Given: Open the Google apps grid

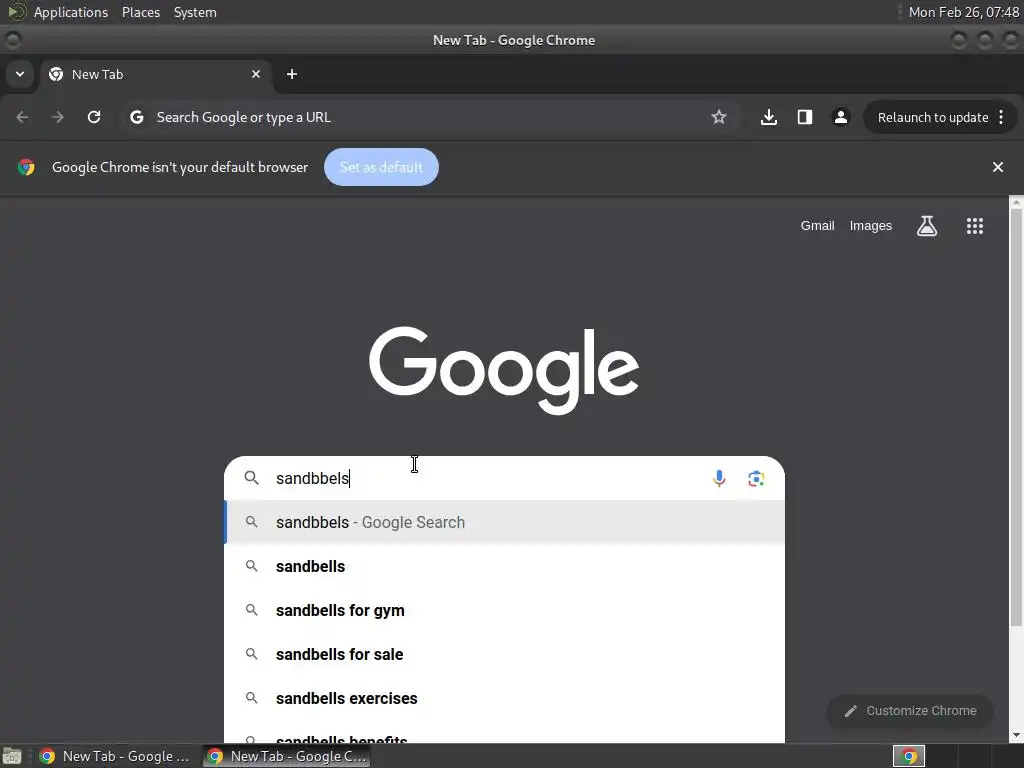Looking at the screenshot, I should point(975,226).
